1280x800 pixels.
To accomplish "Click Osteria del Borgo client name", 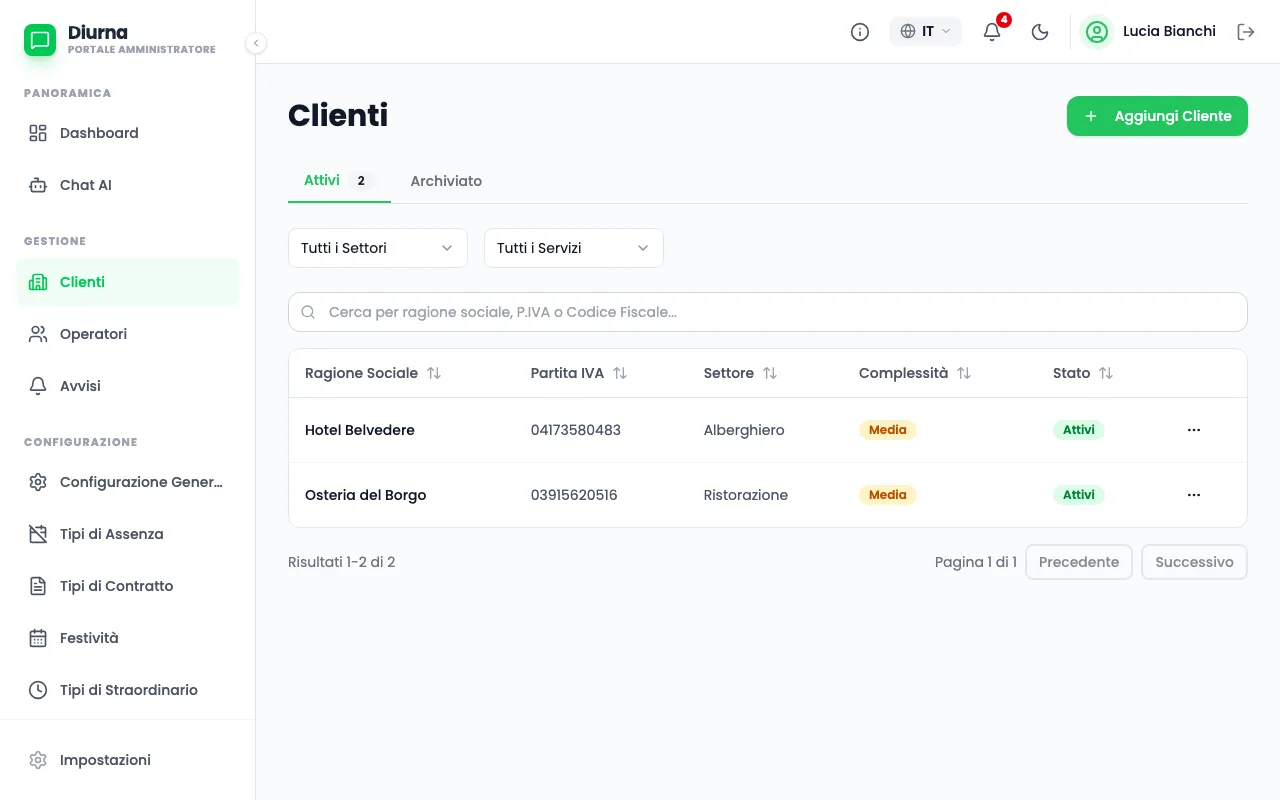I will (x=366, y=495).
